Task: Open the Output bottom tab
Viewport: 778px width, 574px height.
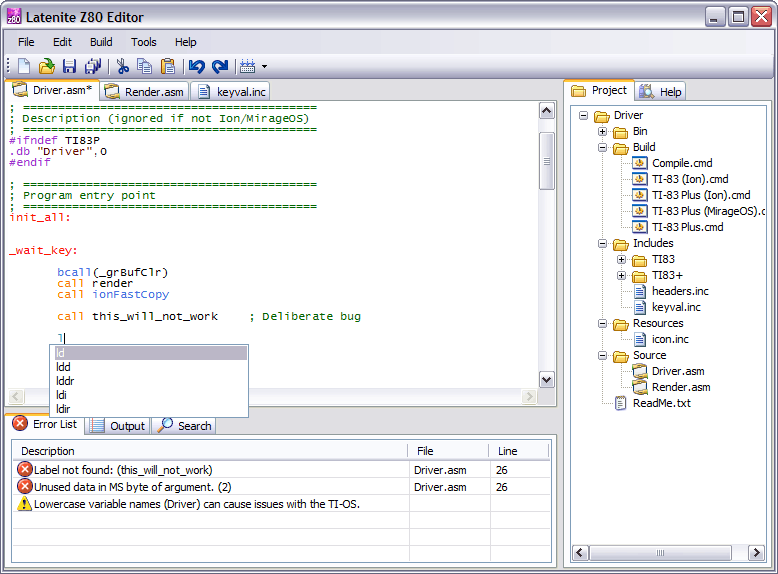Action: (118, 426)
